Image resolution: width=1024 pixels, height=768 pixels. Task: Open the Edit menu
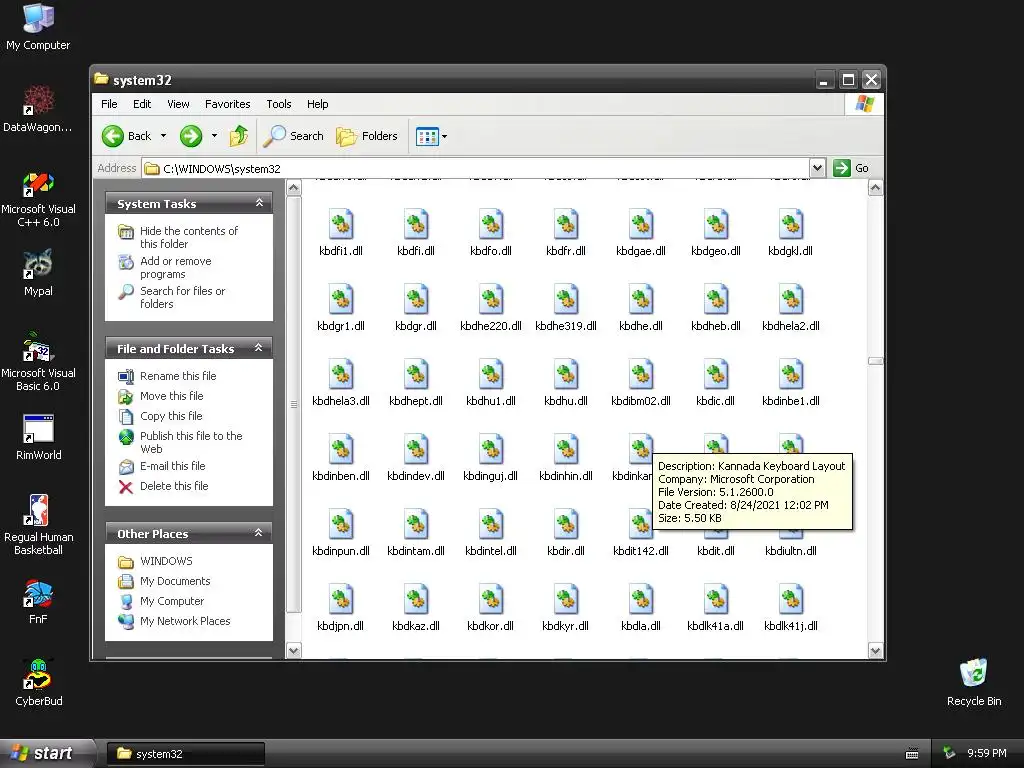pyautogui.click(x=142, y=104)
